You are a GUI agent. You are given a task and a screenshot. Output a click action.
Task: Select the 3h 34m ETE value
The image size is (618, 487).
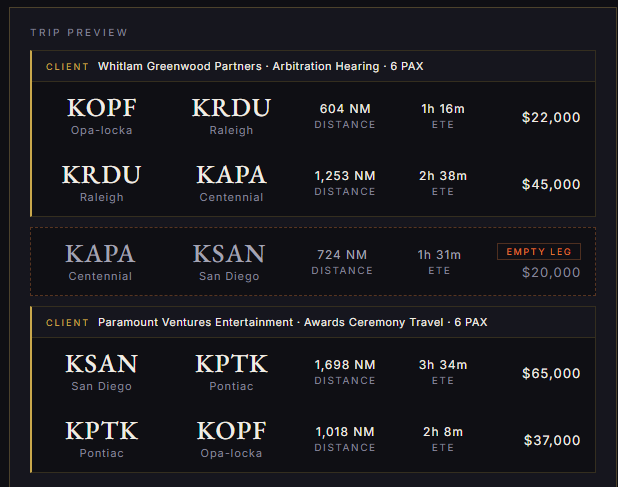(x=443, y=365)
